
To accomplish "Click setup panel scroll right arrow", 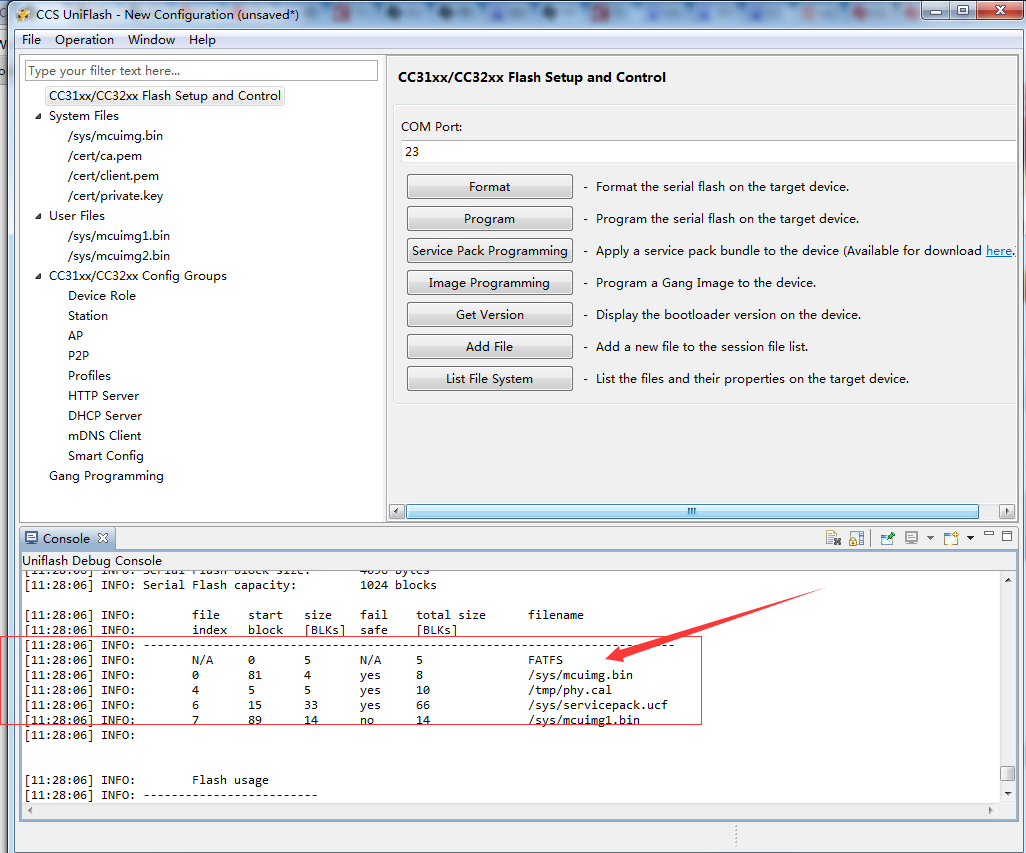I will [x=1007, y=511].
